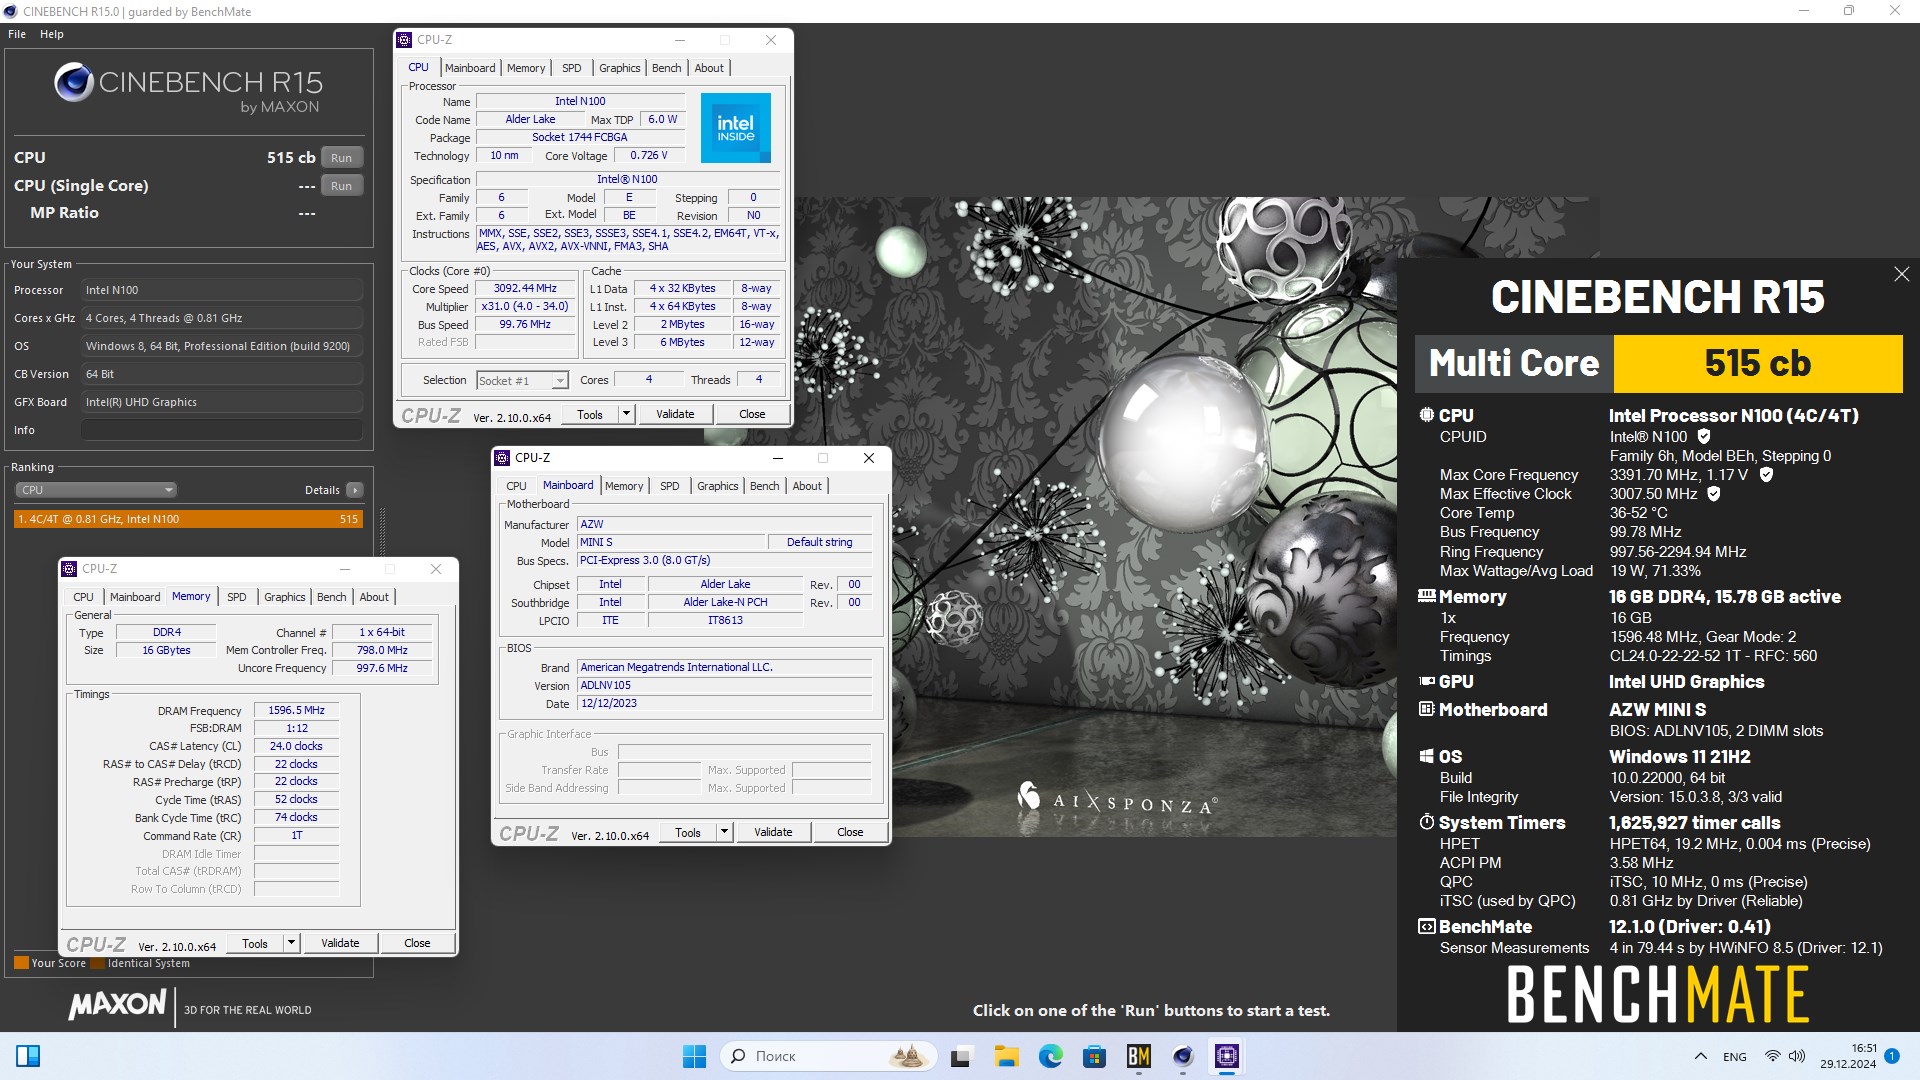Click ENG language indicator in tray
1920x1080 pixels.
[x=1735, y=1056]
